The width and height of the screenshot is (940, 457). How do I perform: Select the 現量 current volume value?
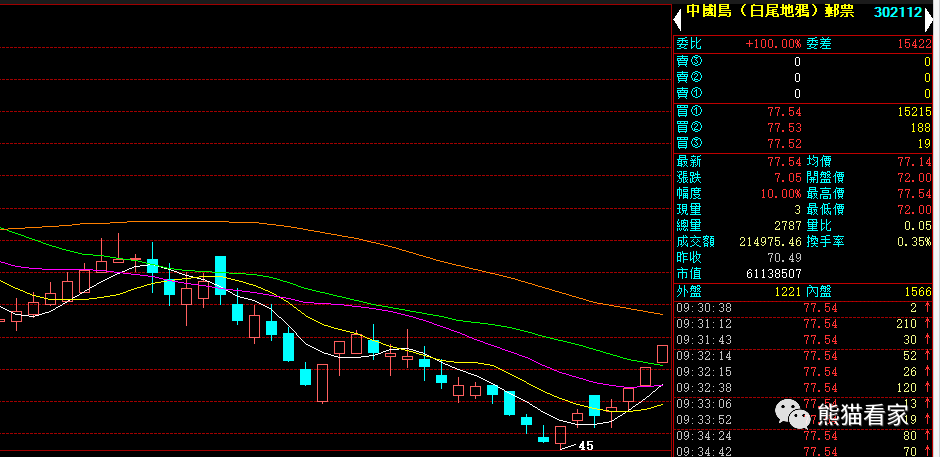(x=797, y=211)
